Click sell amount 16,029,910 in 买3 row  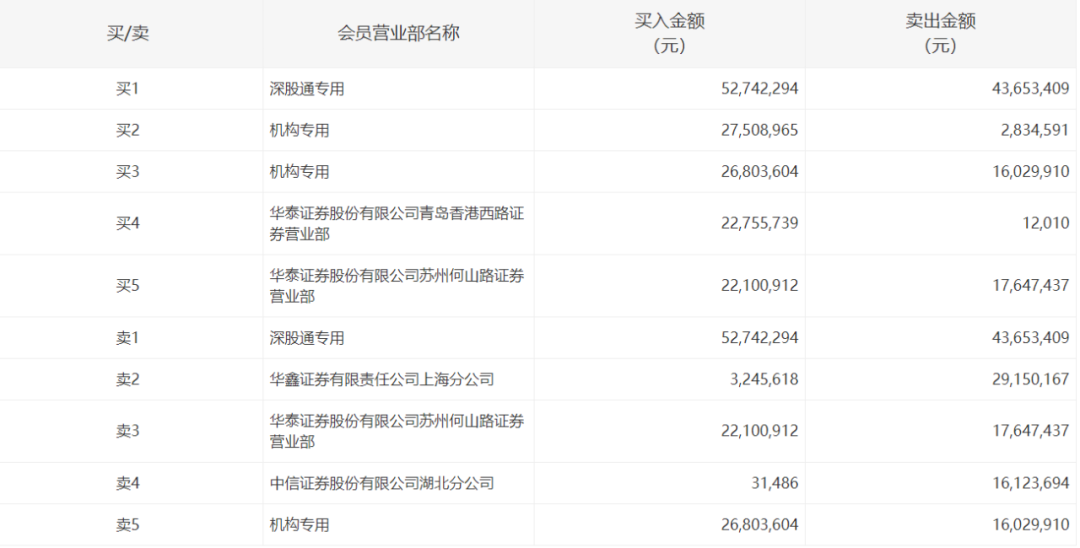pos(1031,171)
